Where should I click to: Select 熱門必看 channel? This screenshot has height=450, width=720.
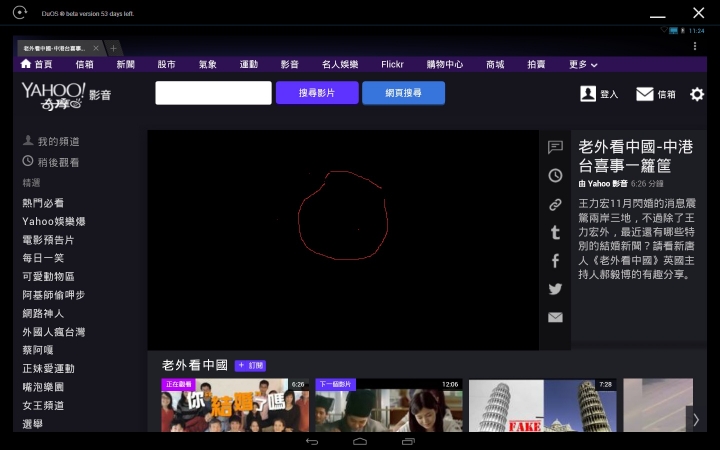[x=43, y=203]
